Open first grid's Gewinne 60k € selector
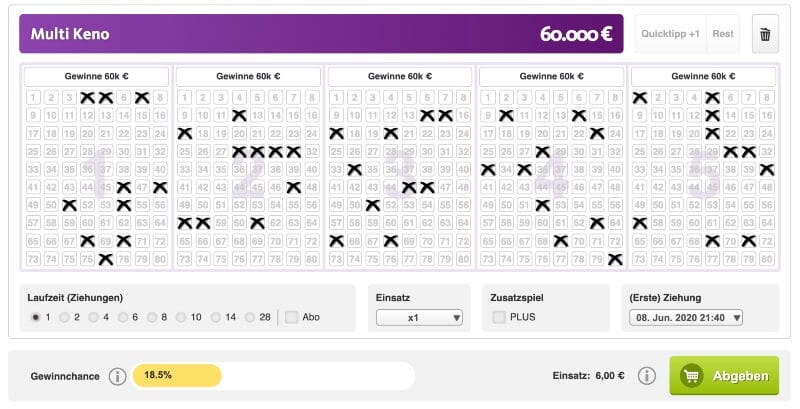The height and width of the screenshot is (409, 800). click(97, 76)
